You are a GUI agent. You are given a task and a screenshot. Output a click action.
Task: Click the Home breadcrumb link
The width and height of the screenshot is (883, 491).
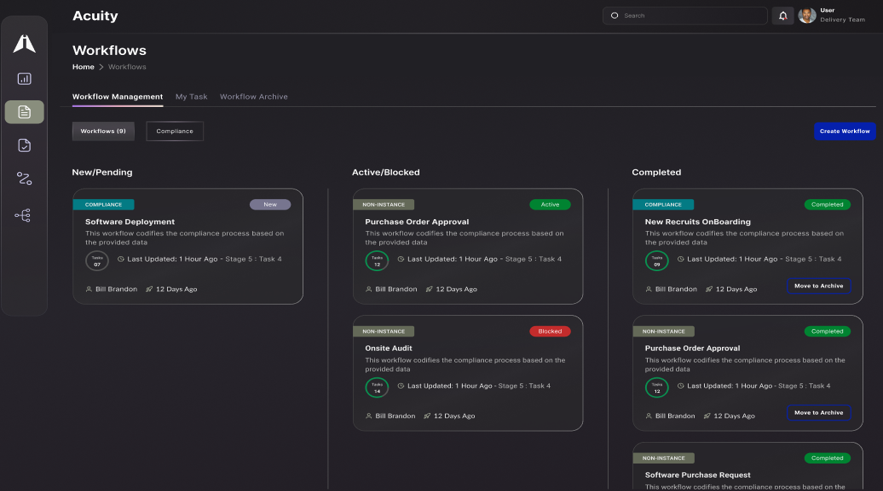83,67
